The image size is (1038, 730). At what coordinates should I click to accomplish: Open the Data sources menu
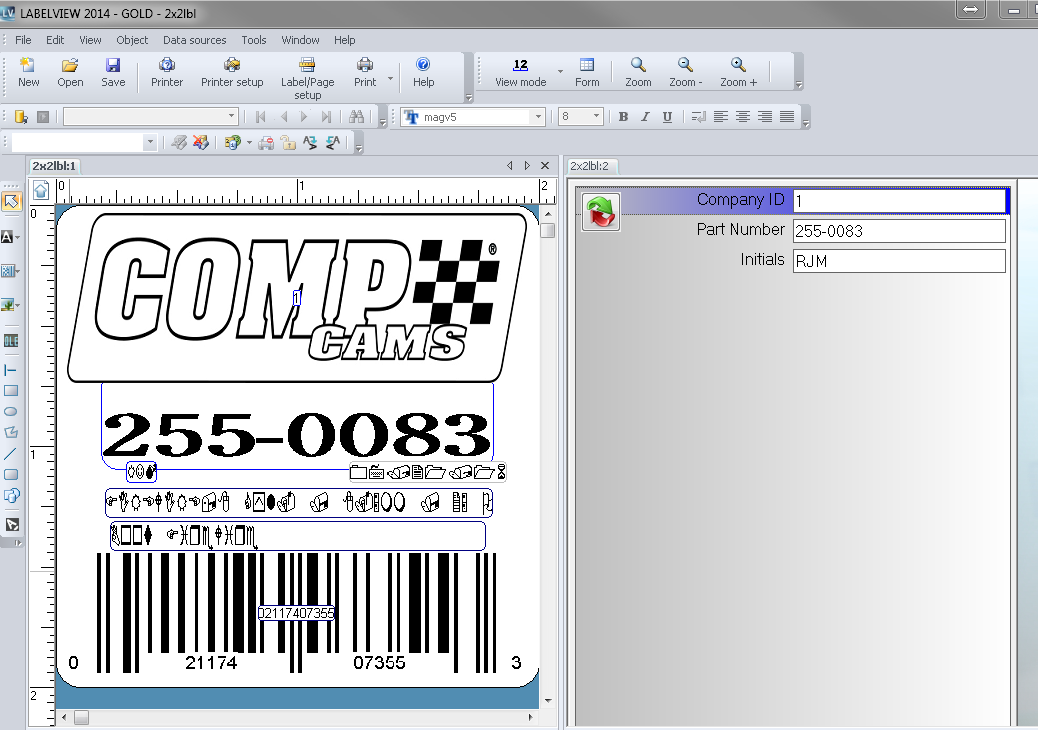(195, 40)
